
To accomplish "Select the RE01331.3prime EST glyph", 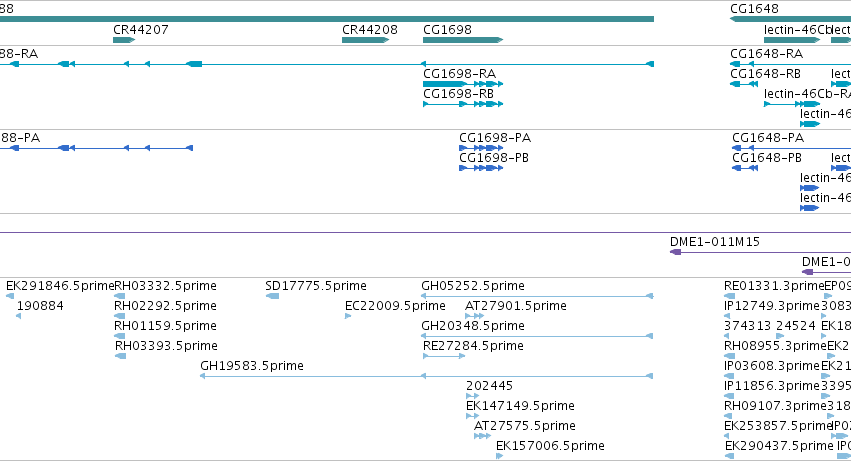I will tap(729, 296).
